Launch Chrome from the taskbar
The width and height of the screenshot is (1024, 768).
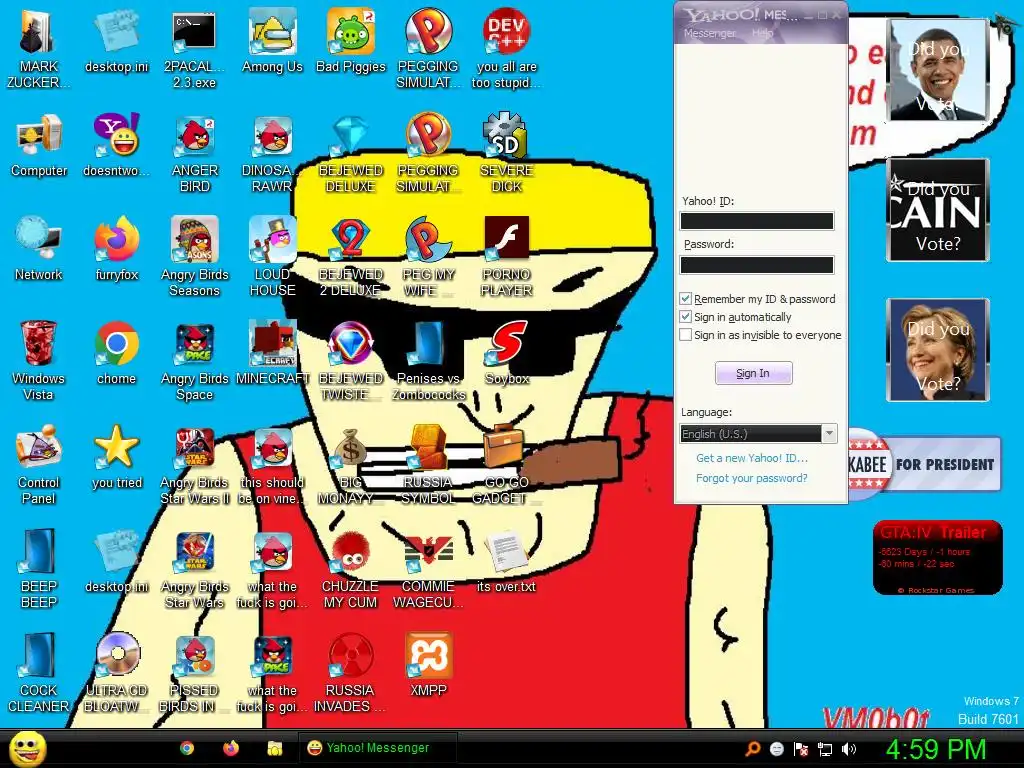(187, 748)
